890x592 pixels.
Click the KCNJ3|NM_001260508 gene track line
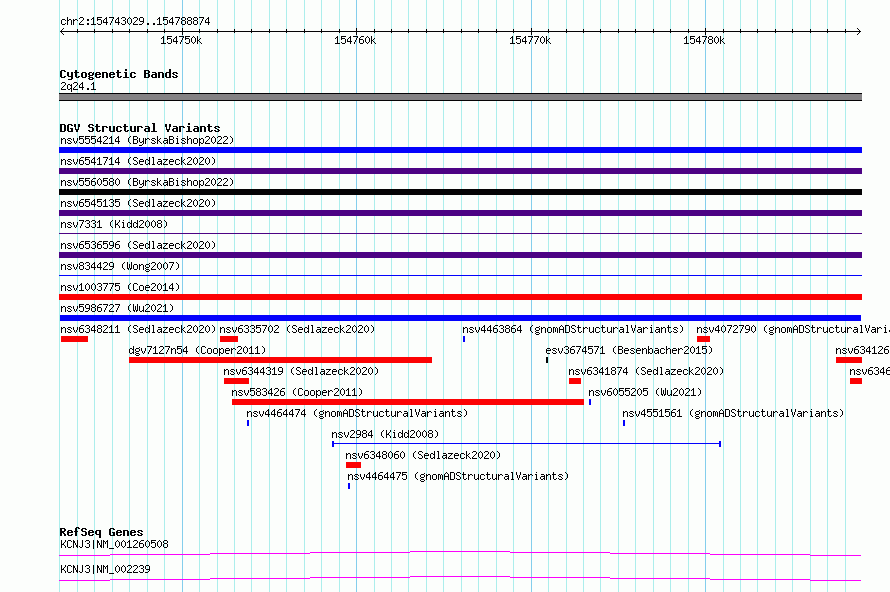(x=460, y=553)
